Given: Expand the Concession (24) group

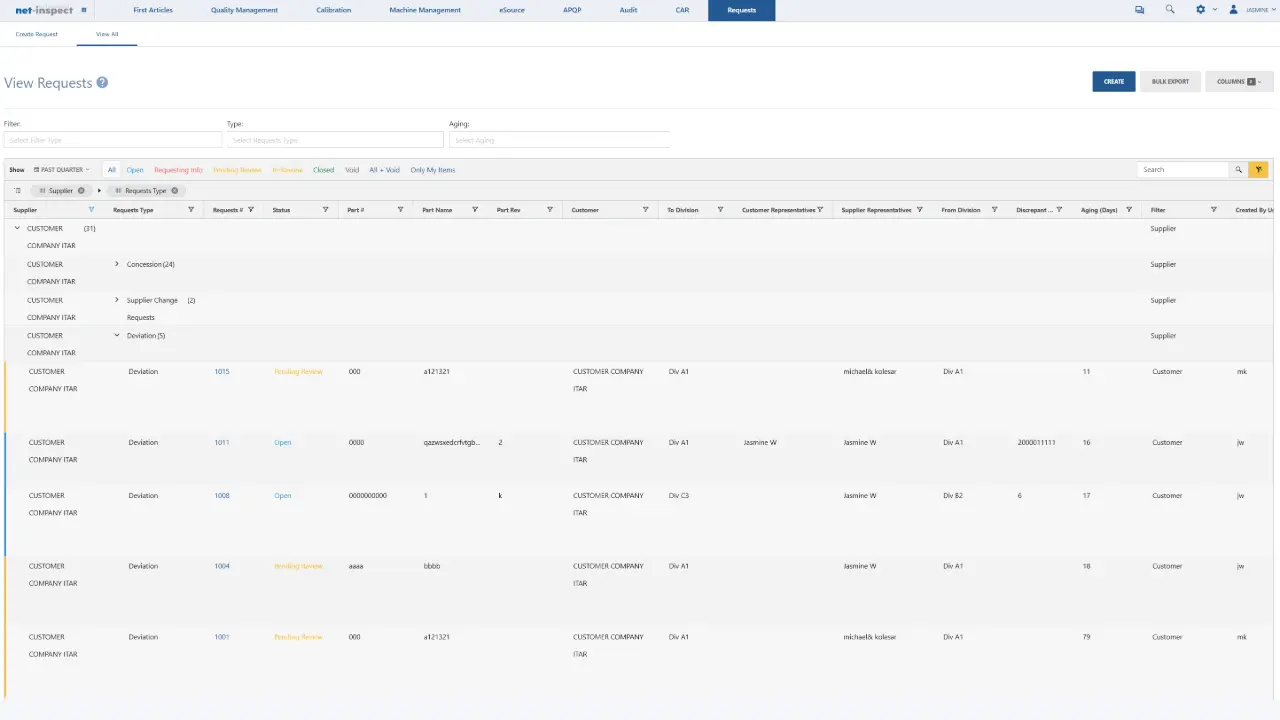Looking at the screenshot, I should [x=117, y=264].
